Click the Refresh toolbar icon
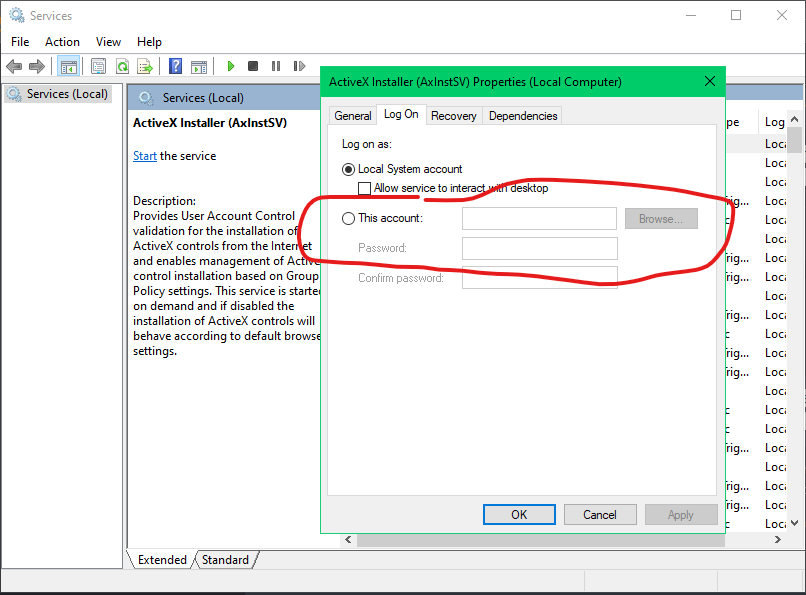Image resolution: width=806 pixels, height=595 pixels. pos(122,67)
